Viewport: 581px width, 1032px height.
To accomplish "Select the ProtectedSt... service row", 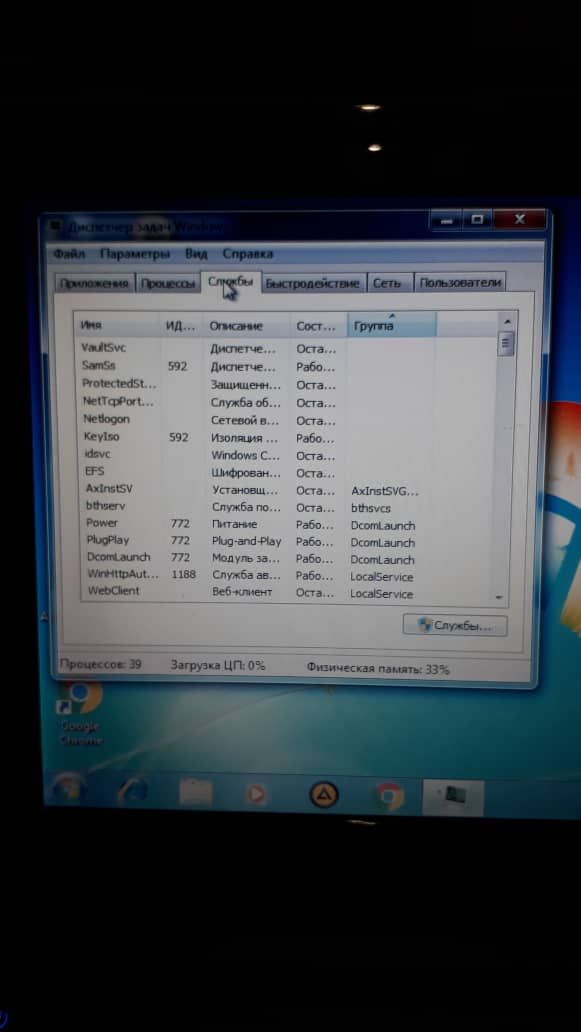I will 286,384.
